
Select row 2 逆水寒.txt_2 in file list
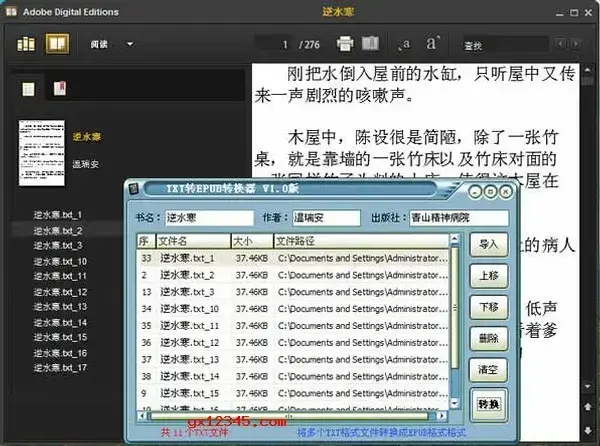point(293,275)
